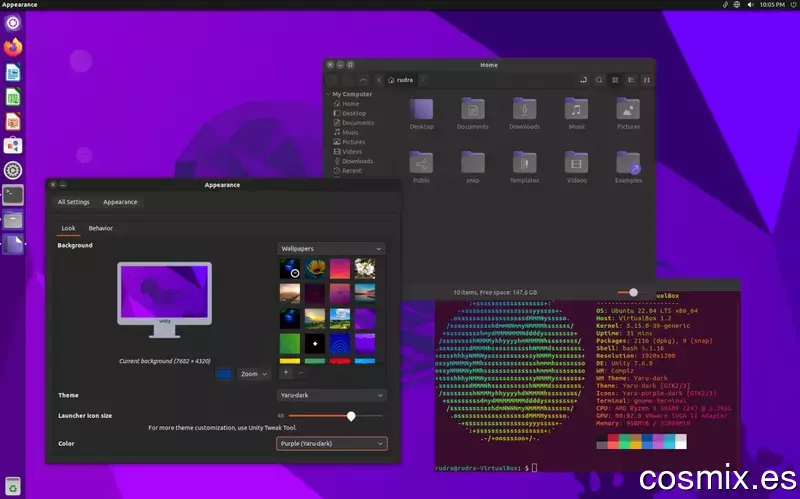The height and width of the screenshot is (499, 800).
Task: Open the Downloads folder icon in Home window
Action: click(524, 109)
